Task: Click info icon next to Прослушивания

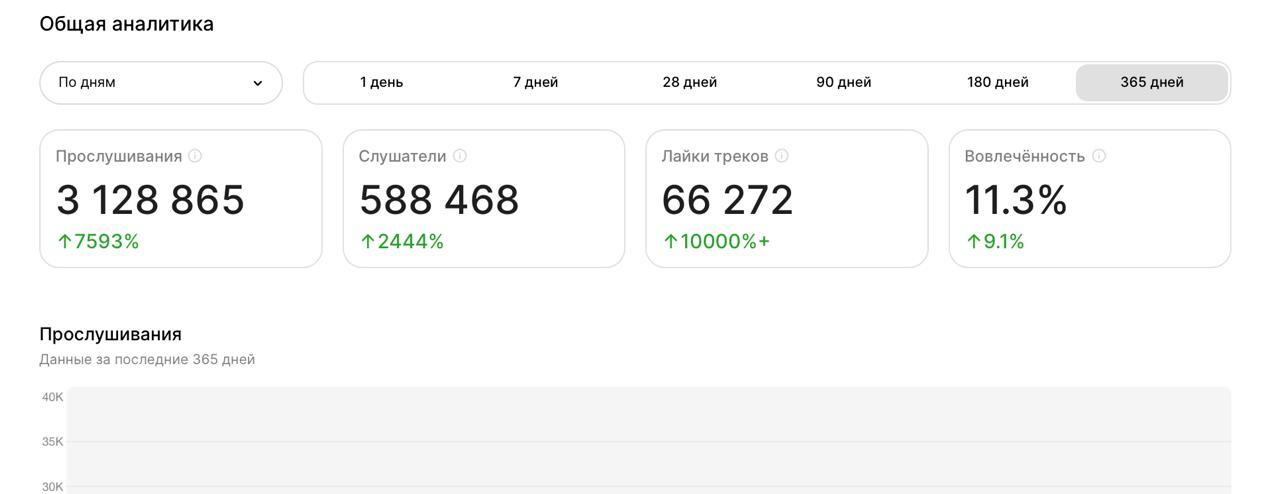Action: 195,156
